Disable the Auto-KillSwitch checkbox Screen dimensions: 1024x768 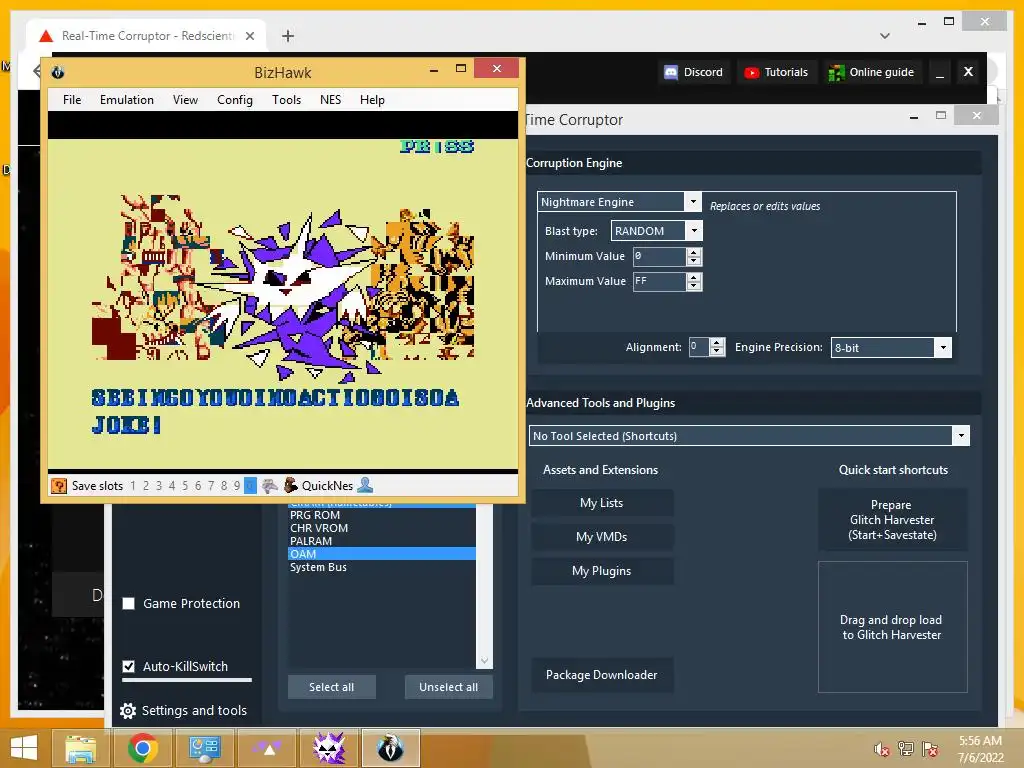click(129, 666)
